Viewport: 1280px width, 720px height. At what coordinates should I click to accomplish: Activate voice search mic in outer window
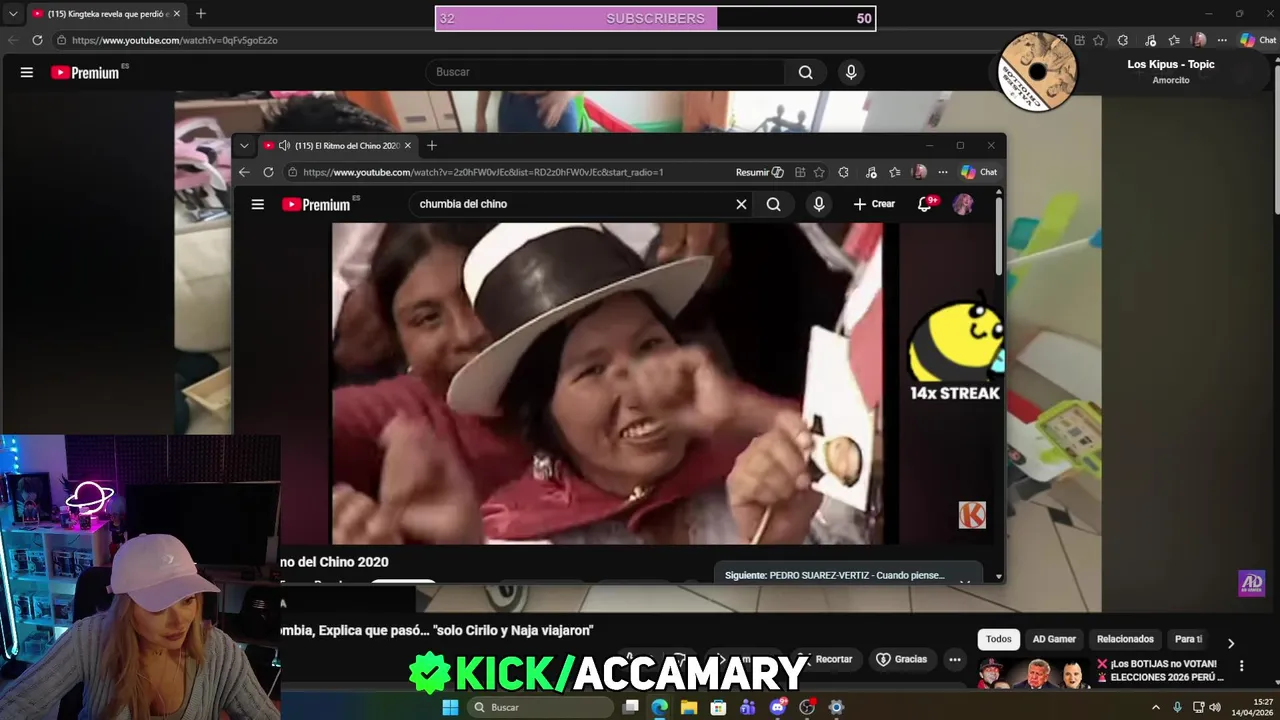tap(851, 72)
